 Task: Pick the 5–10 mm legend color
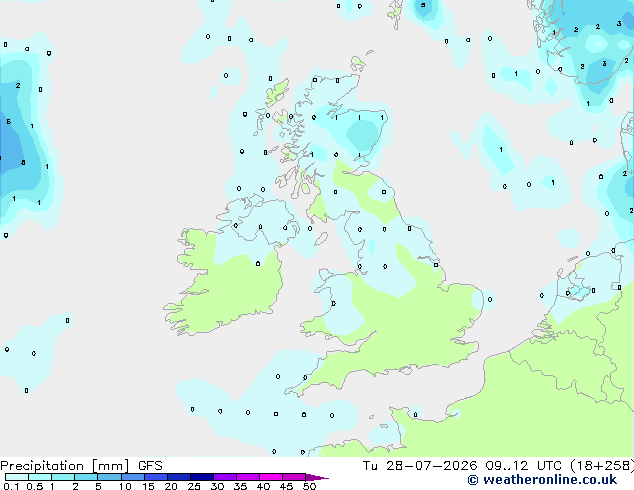pyautogui.click(x=109, y=477)
